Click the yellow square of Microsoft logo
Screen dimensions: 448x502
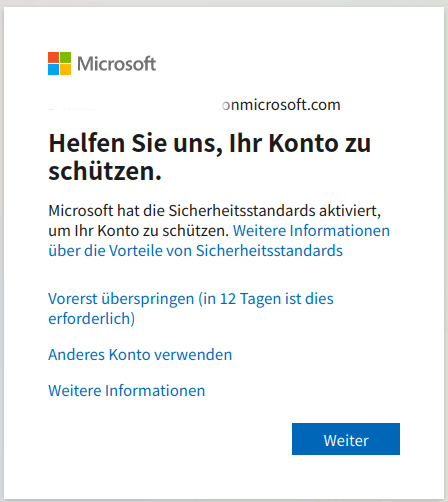coord(66,70)
